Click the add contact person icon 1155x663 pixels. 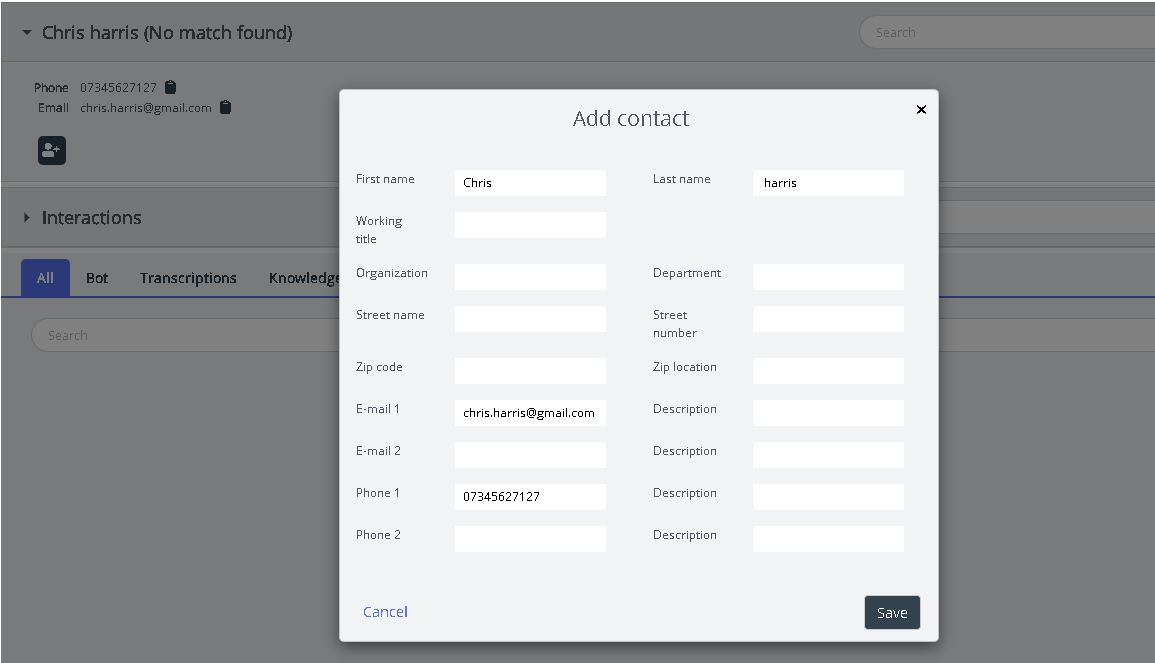click(52, 150)
